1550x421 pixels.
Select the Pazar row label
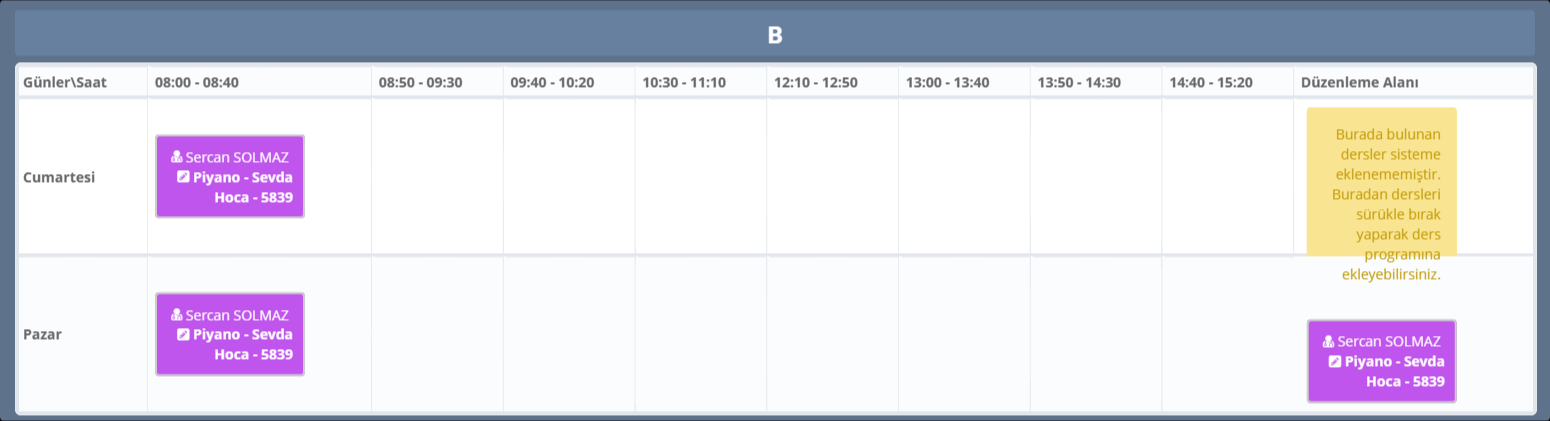coord(43,334)
